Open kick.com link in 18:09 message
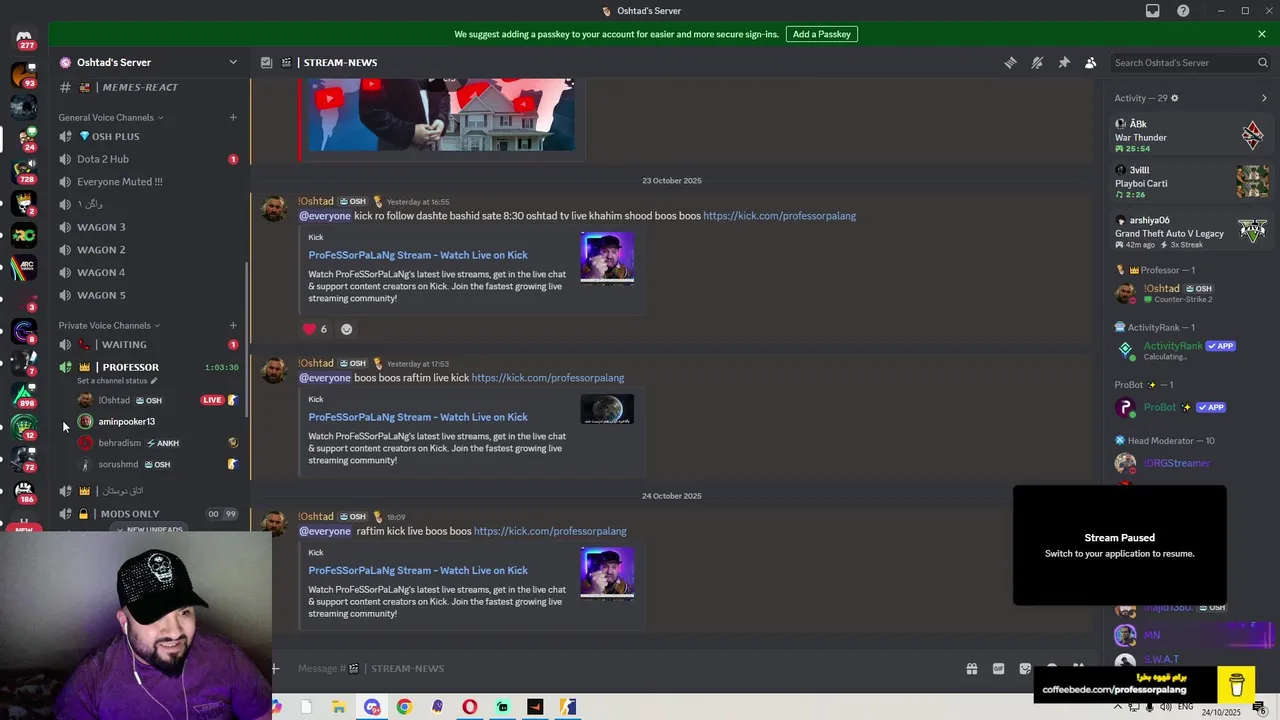Screen dimensions: 1280x720 tap(550, 531)
